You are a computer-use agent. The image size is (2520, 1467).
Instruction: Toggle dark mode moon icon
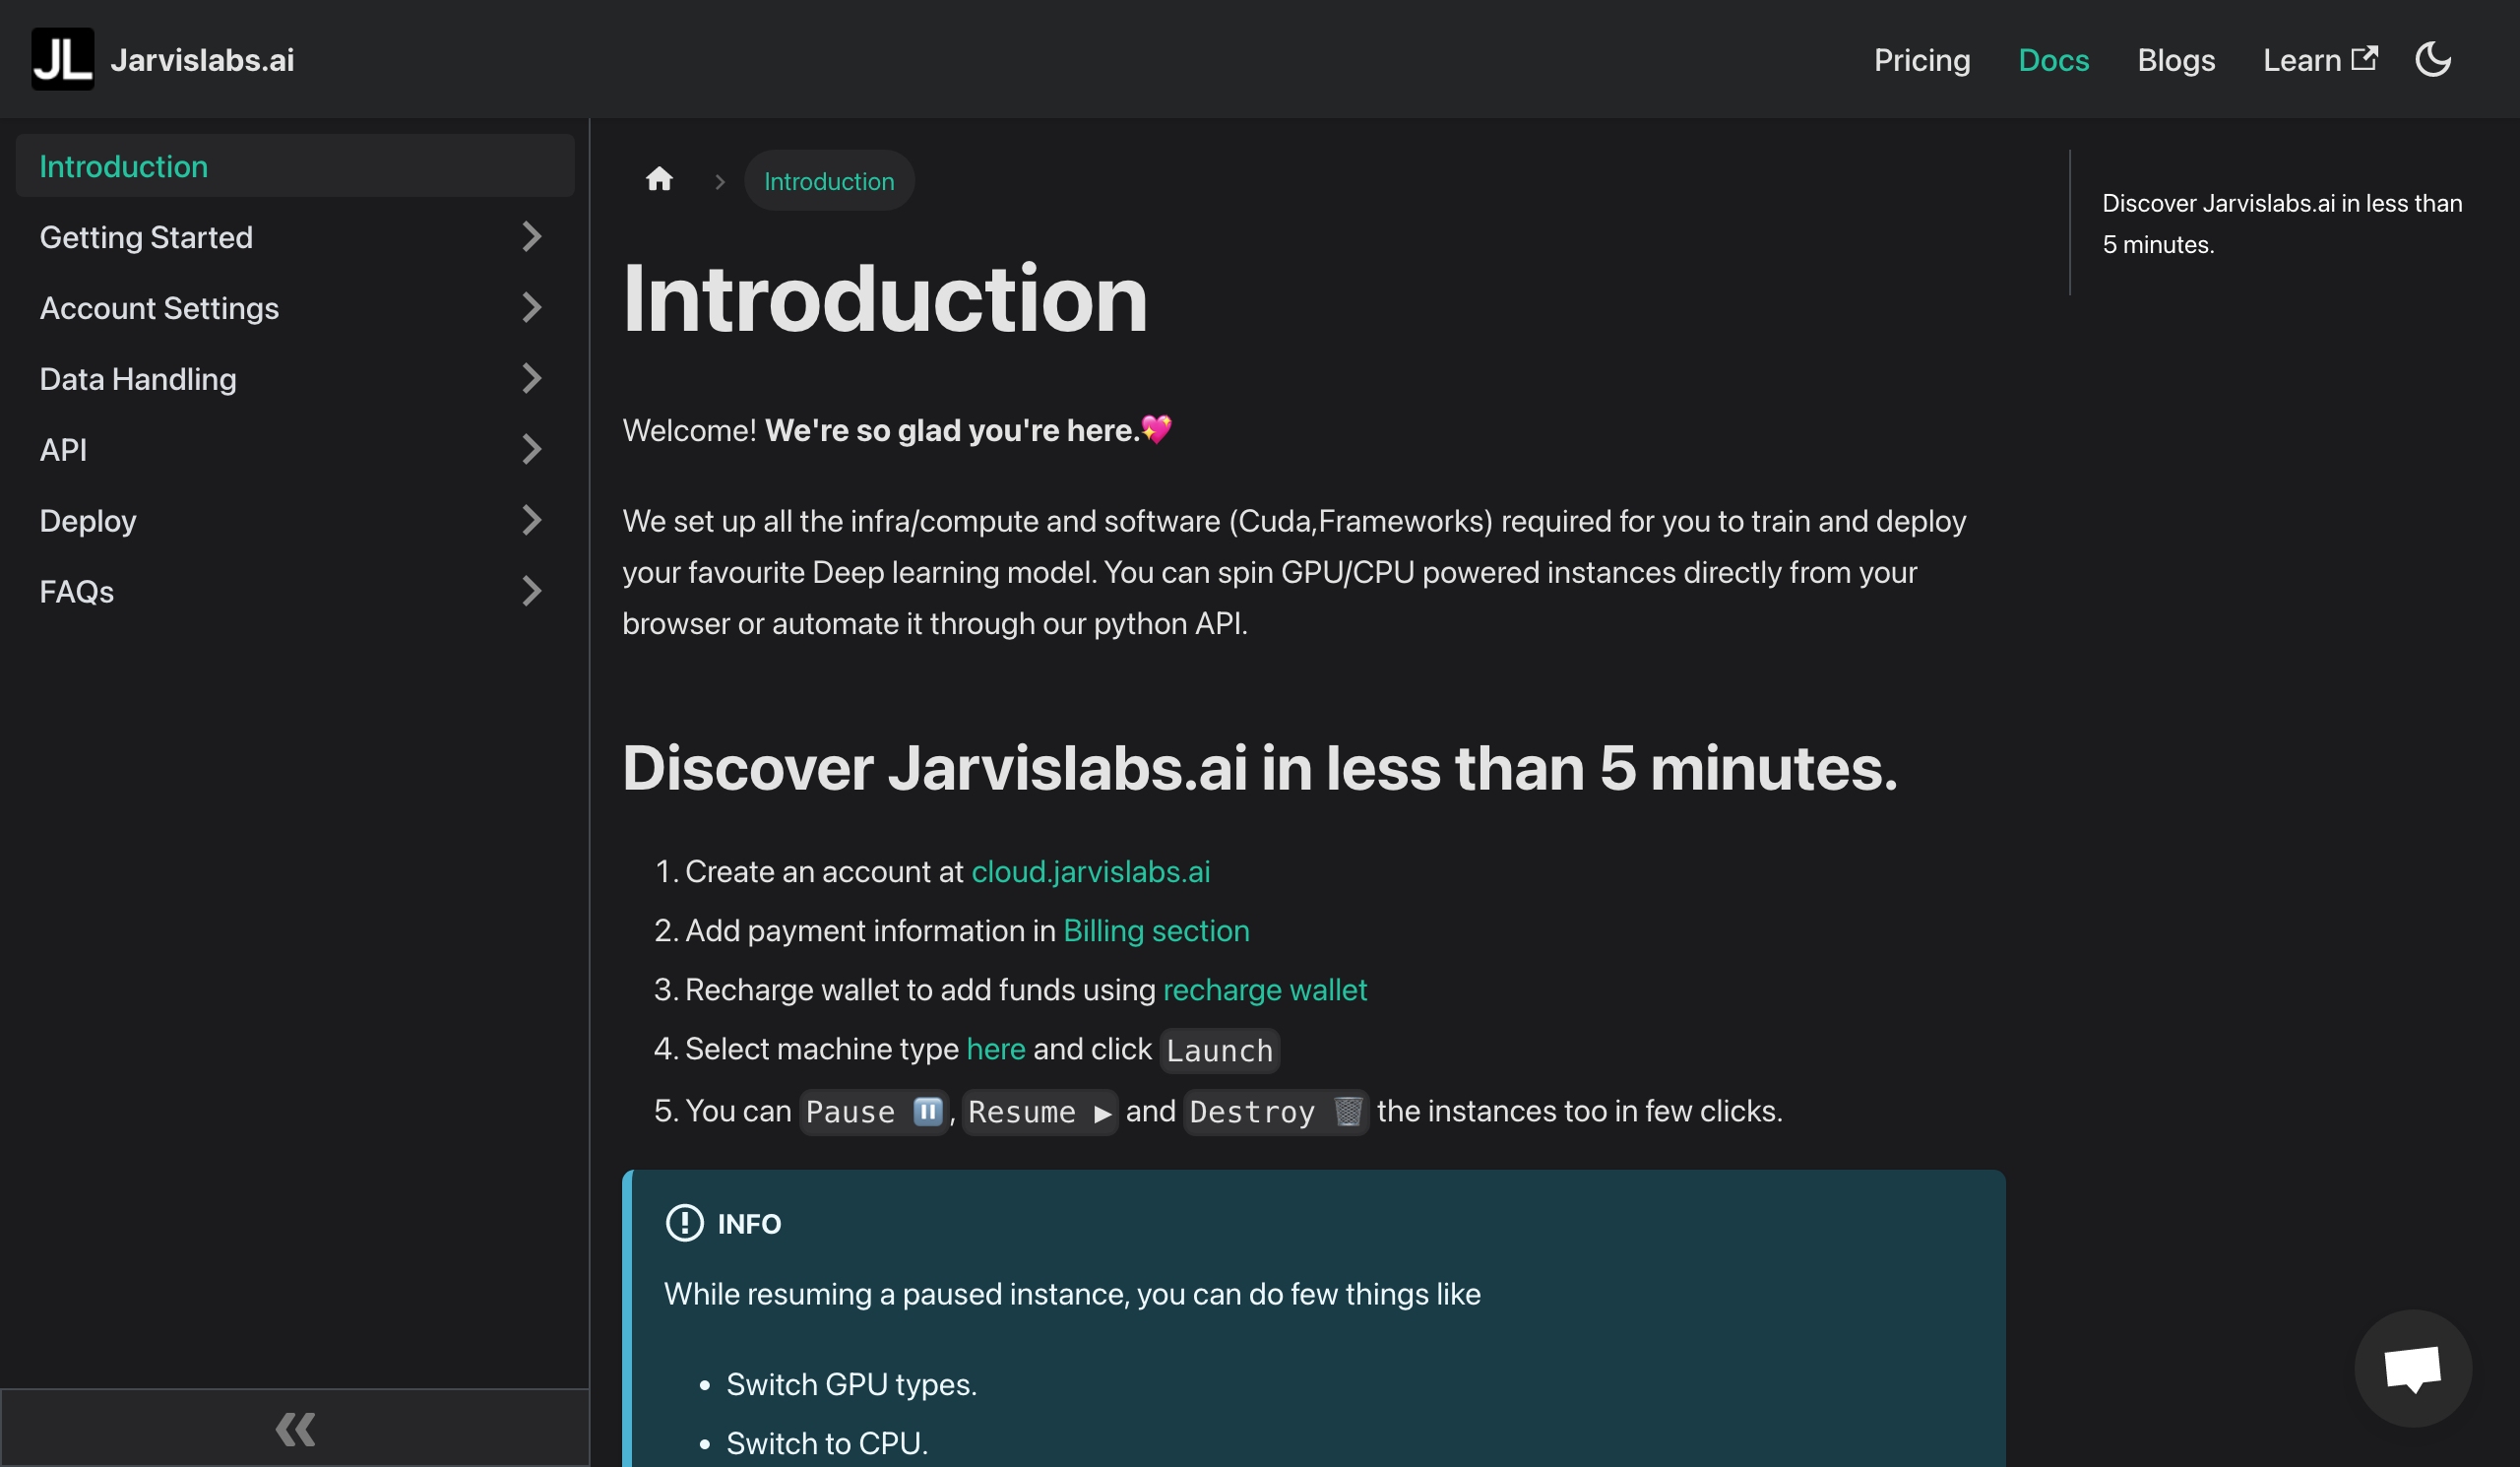coord(2432,59)
